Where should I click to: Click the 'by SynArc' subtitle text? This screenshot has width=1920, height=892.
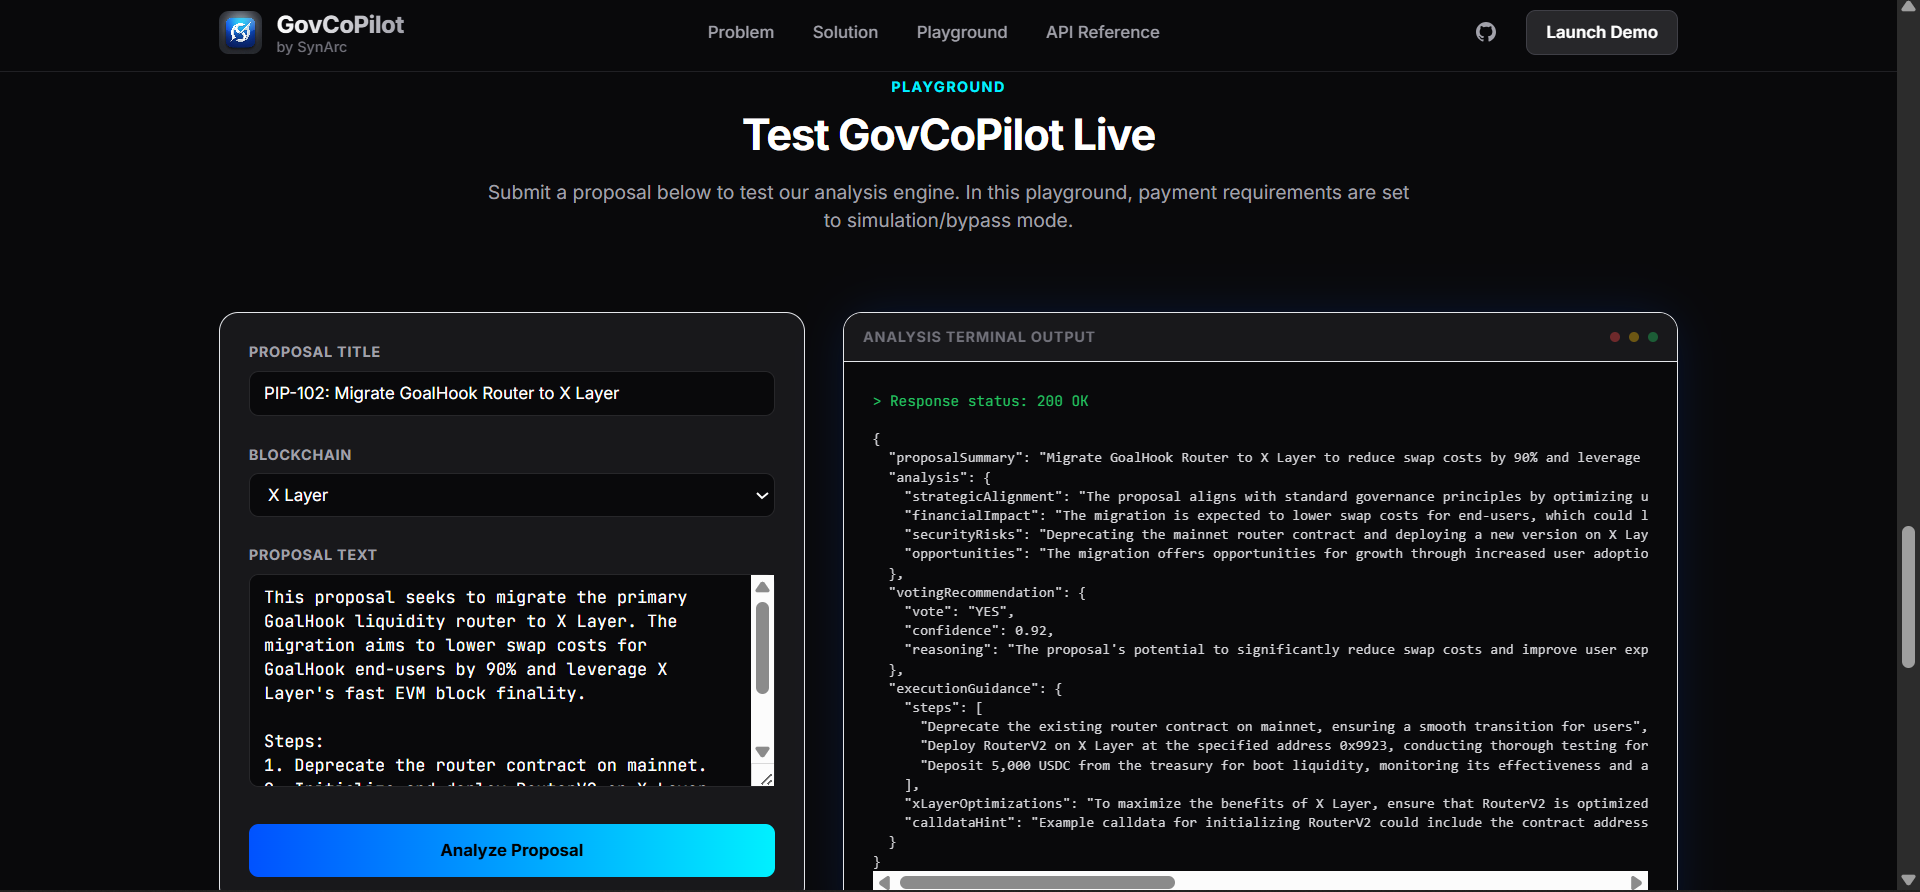[x=312, y=47]
